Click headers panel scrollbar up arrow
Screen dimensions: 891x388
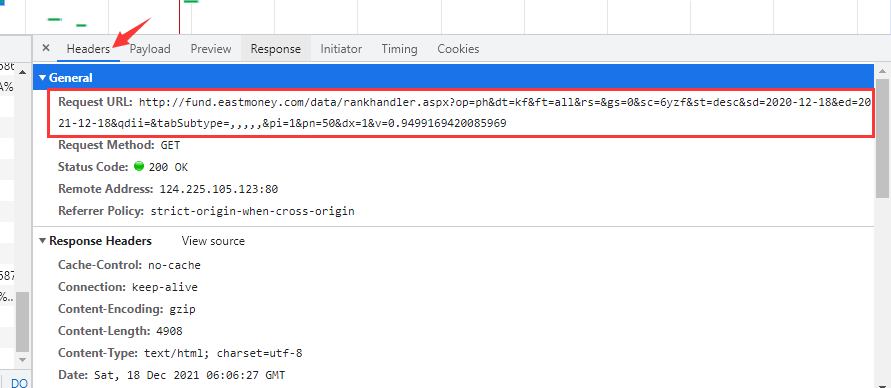882,70
